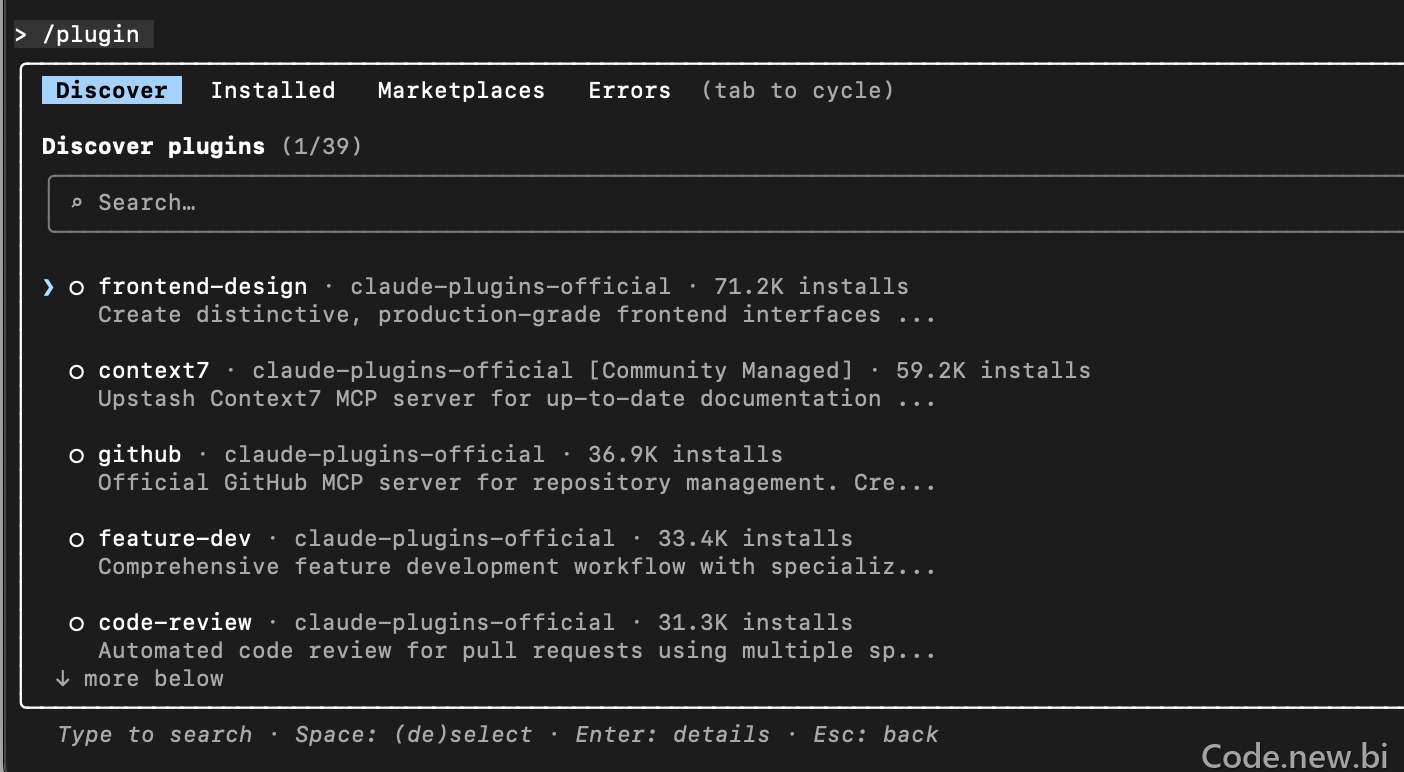The height and width of the screenshot is (772, 1404).
Task: Switch to the Installed tab
Action: point(273,90)
